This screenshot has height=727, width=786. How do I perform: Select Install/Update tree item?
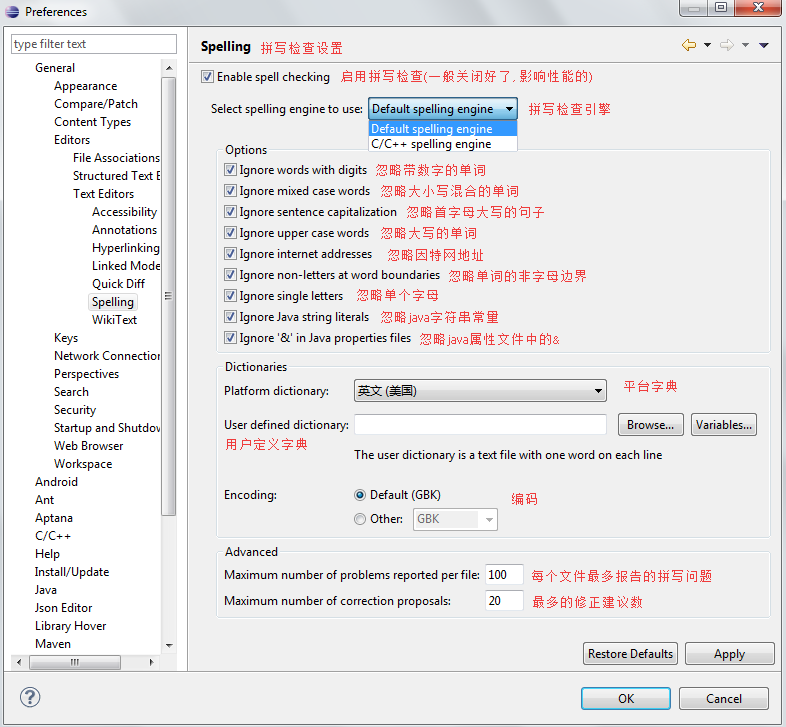point(72,572)
